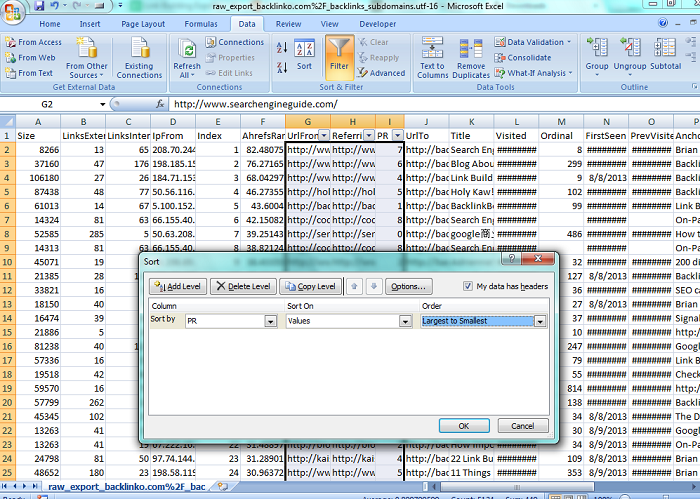
Task: Click the Office button logo
Action: [x=12, y=12]
